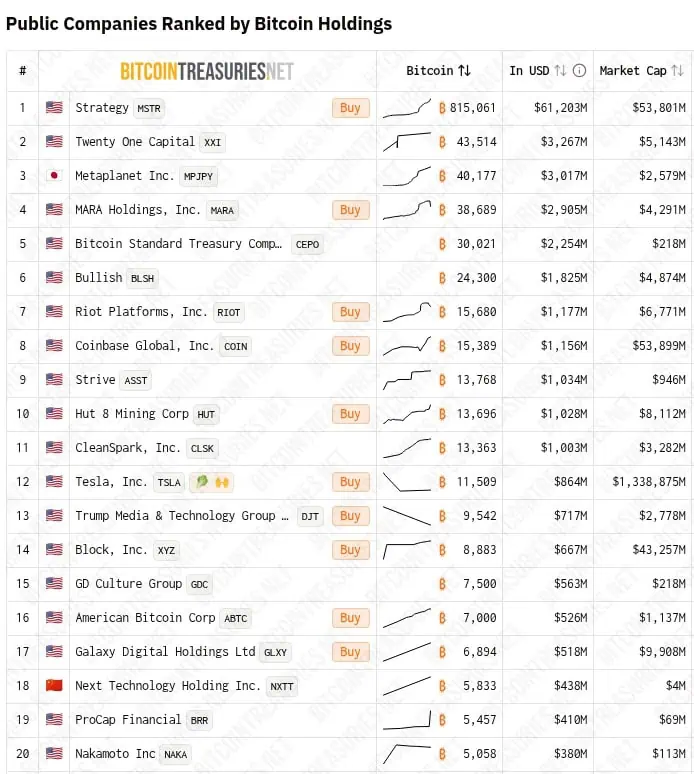Open Strategy's Bitcoin holdings sparkline chart
This screenshot has width=694, height=774.
click(407, 108)
